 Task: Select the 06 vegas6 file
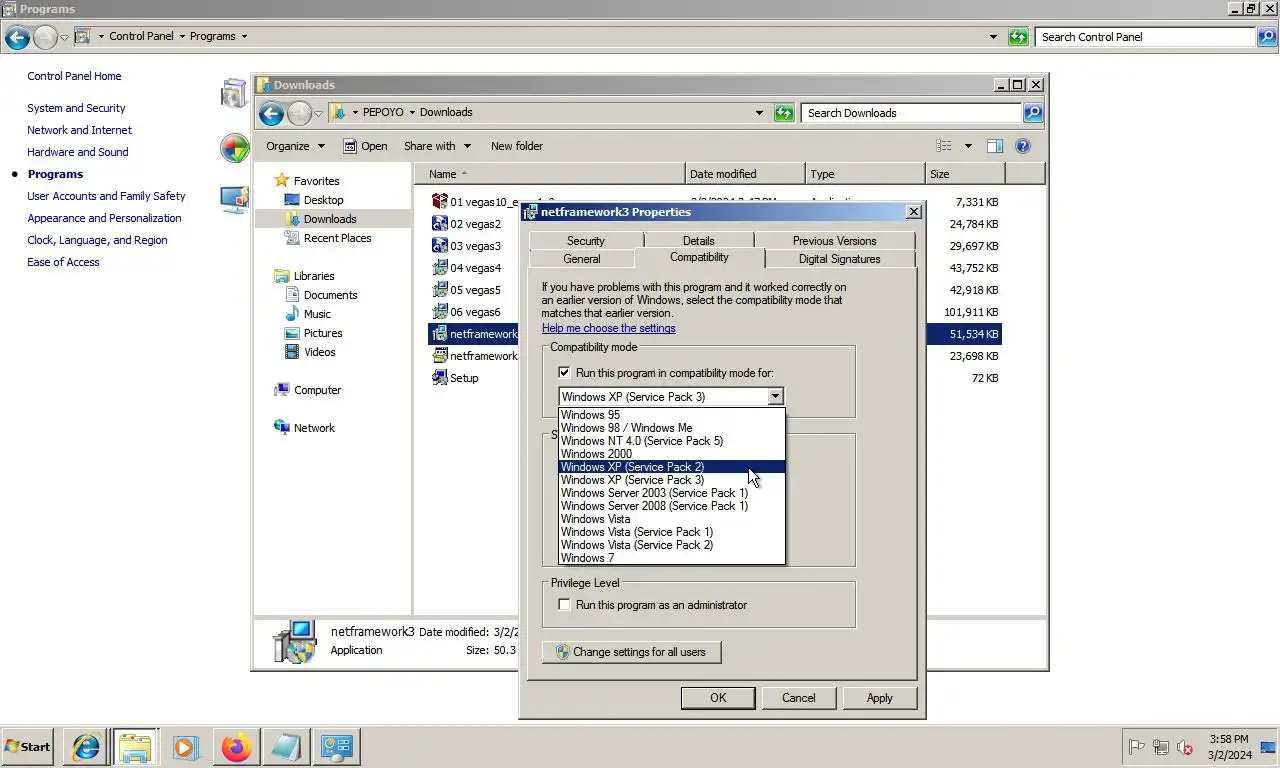tap(466, 312)
